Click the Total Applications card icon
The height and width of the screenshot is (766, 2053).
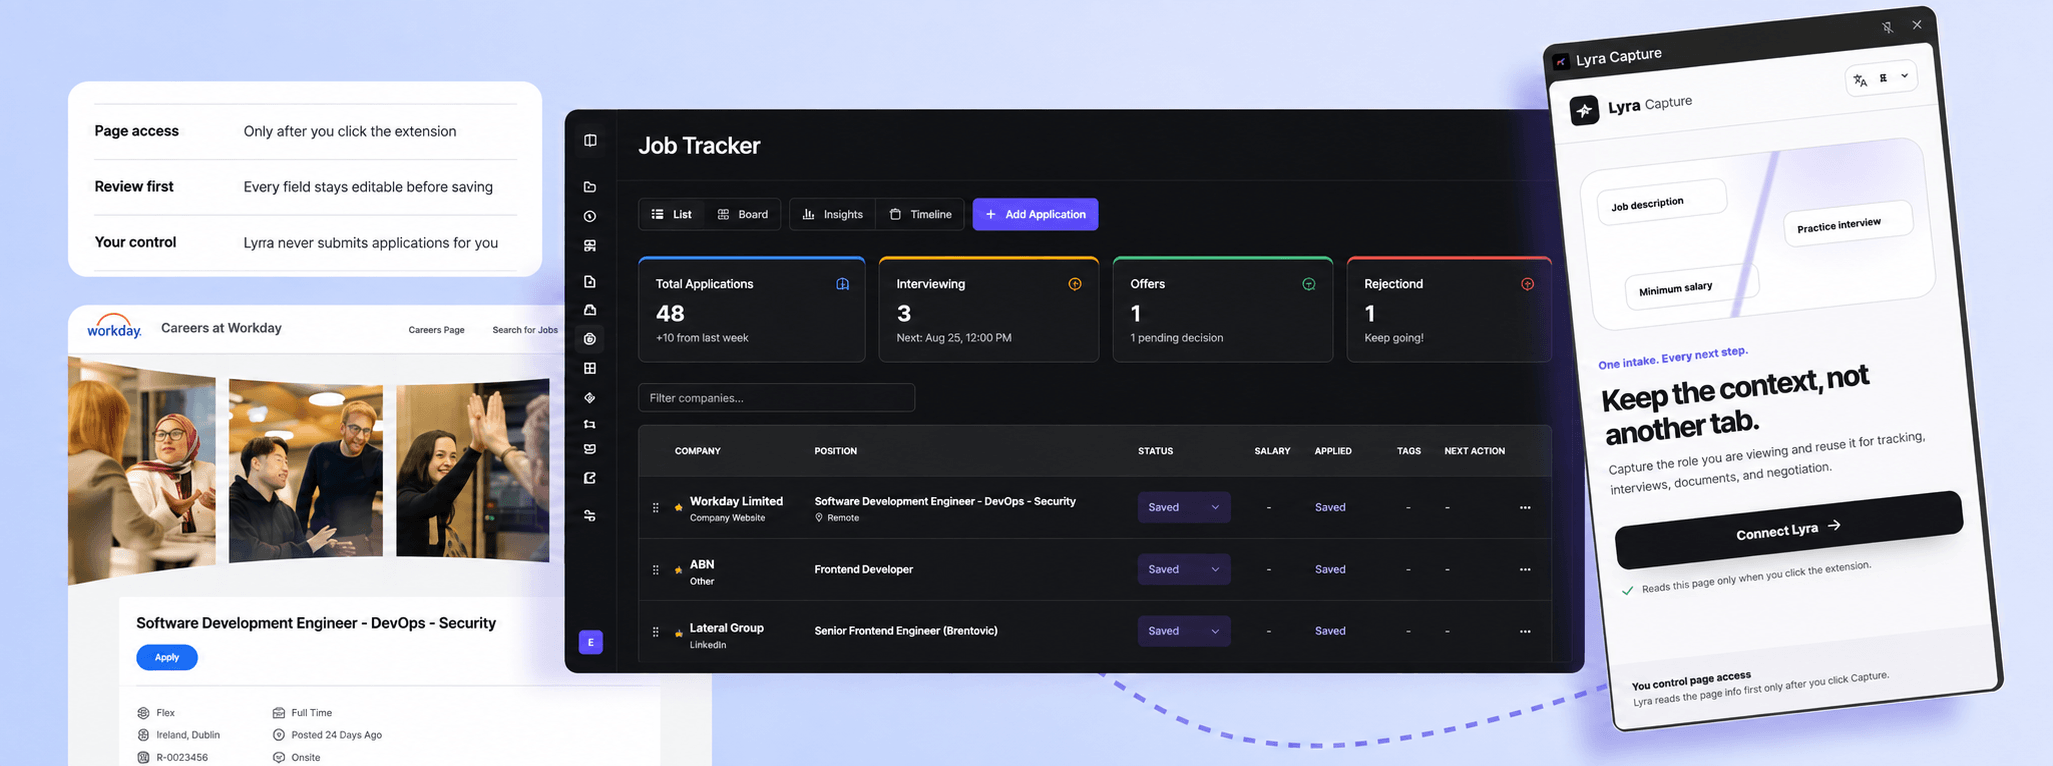pyautogui.click(x=843, y=284)
